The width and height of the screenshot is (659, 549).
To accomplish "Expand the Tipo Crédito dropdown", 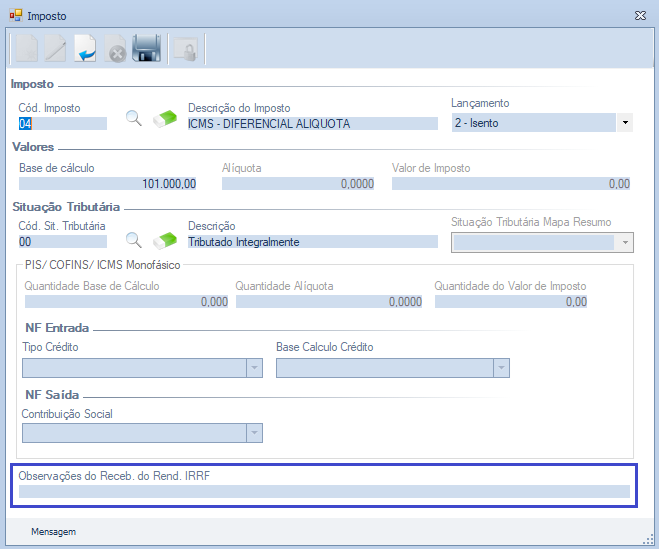I will tap(254, 368).
